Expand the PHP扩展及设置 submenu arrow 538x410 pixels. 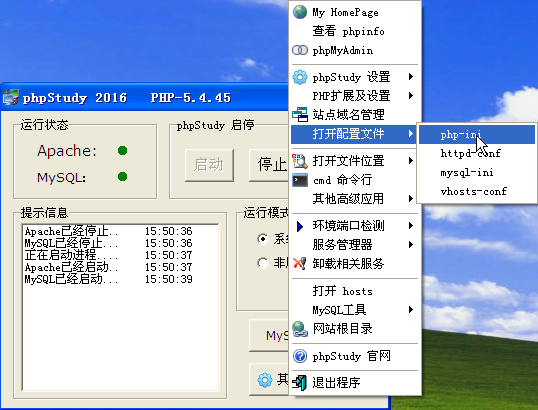[x=411, y=95]
